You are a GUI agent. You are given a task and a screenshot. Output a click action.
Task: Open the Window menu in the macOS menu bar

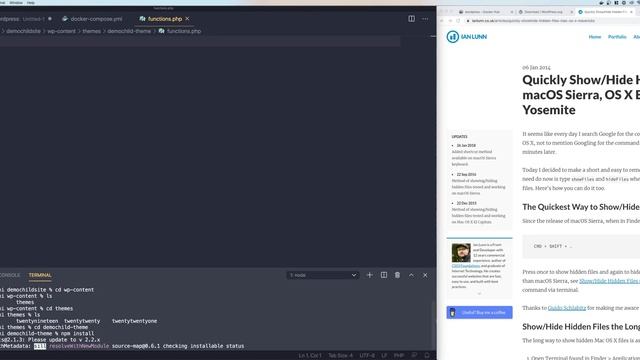point(16,2)
